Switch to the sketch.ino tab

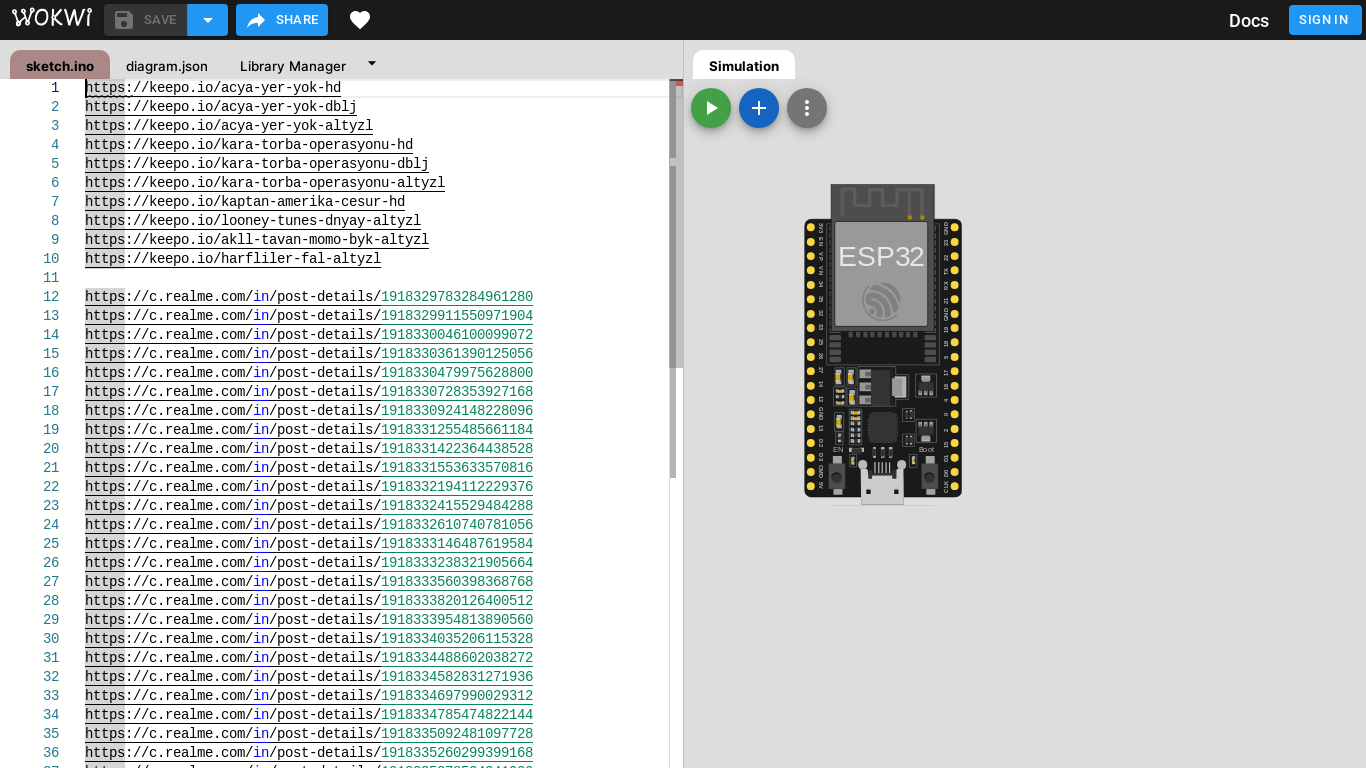[60, 66]
